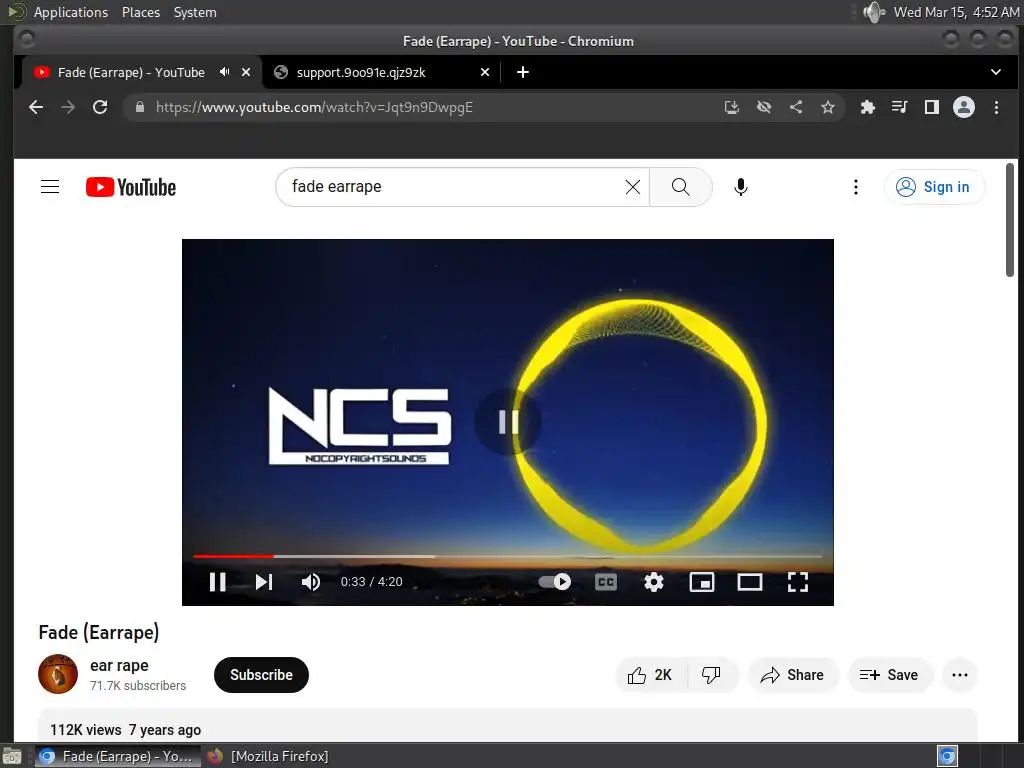This screenshot has width=1024, height=768.
Task: Expand the 112K views description box
Action: pos(507,725)
